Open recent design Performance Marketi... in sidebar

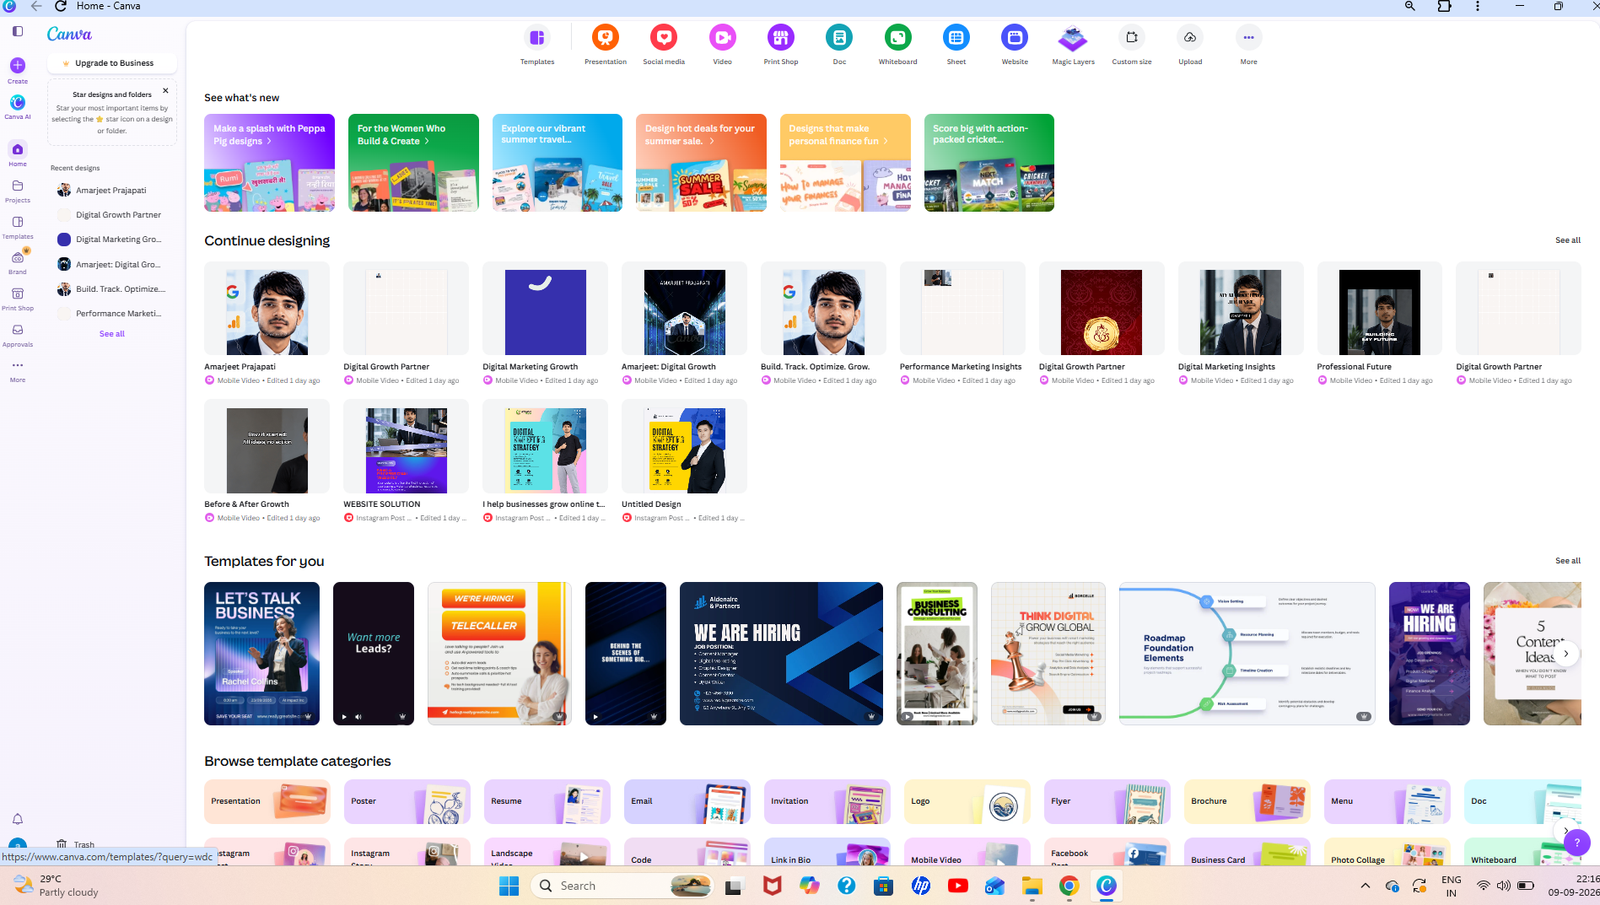pyautogui.click(x=111, y=314)
